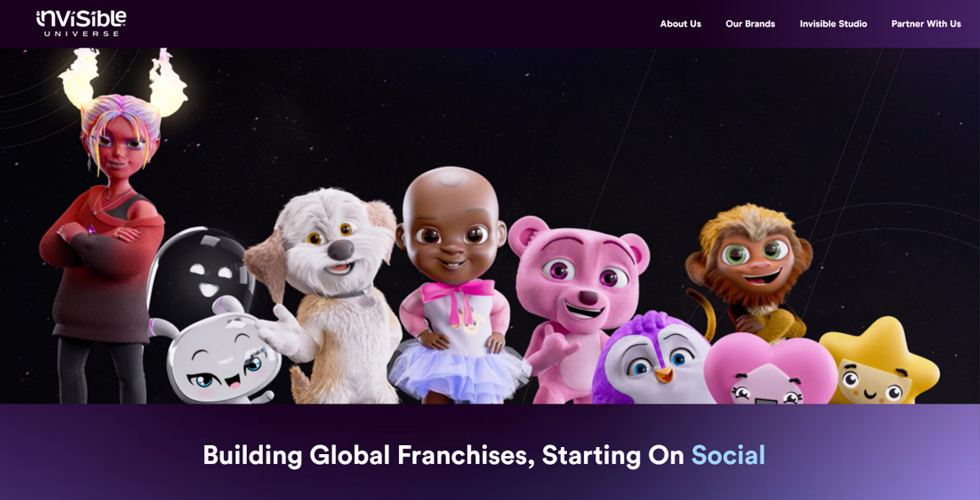Image resolution: width=980 pixels, height=500 pixels.
Task: Click the Invisible Universe logo
Action: pyautogui.click(x=81, y=23)
